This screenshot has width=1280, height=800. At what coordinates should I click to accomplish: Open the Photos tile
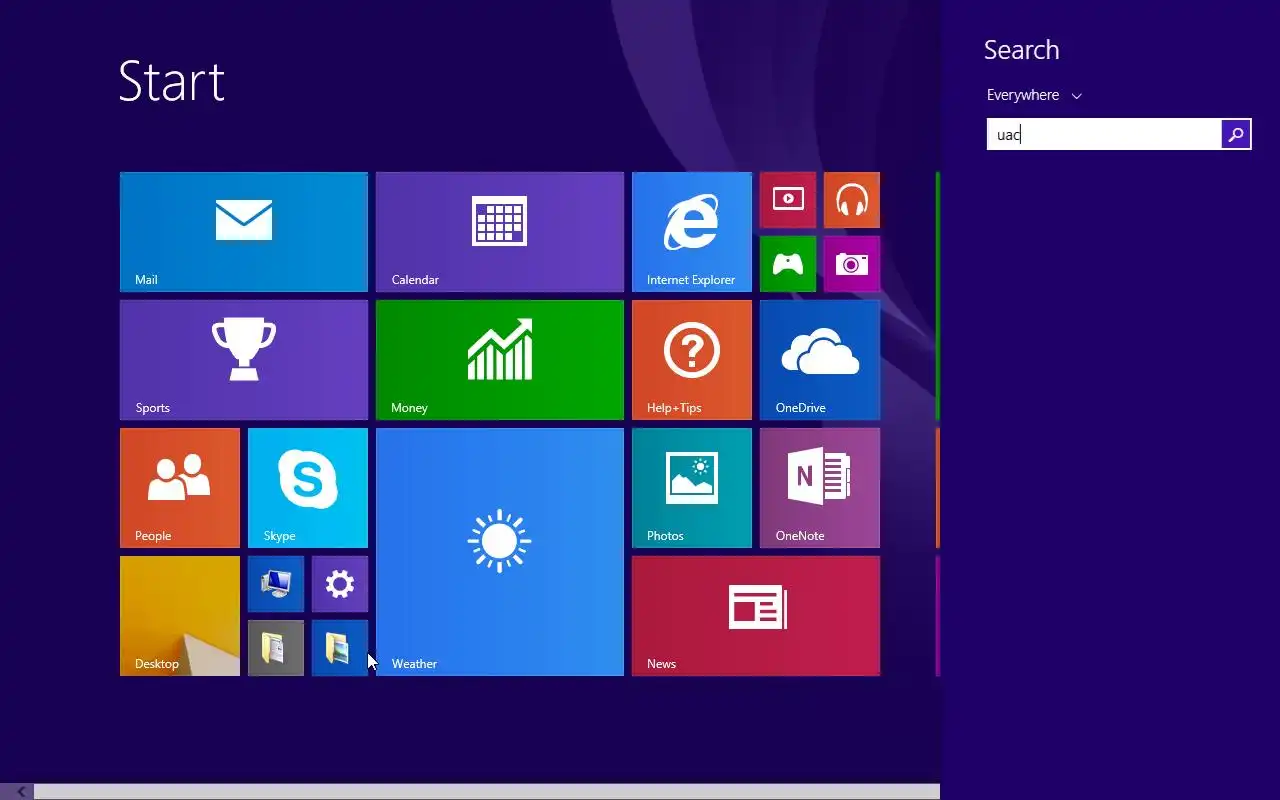692,488
